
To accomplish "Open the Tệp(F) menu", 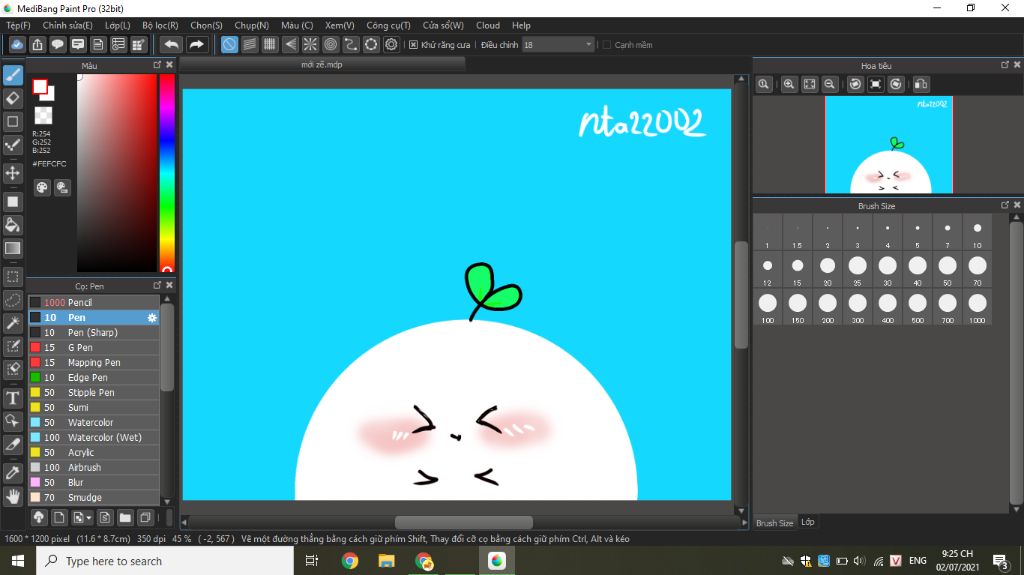I will (18, 25).
